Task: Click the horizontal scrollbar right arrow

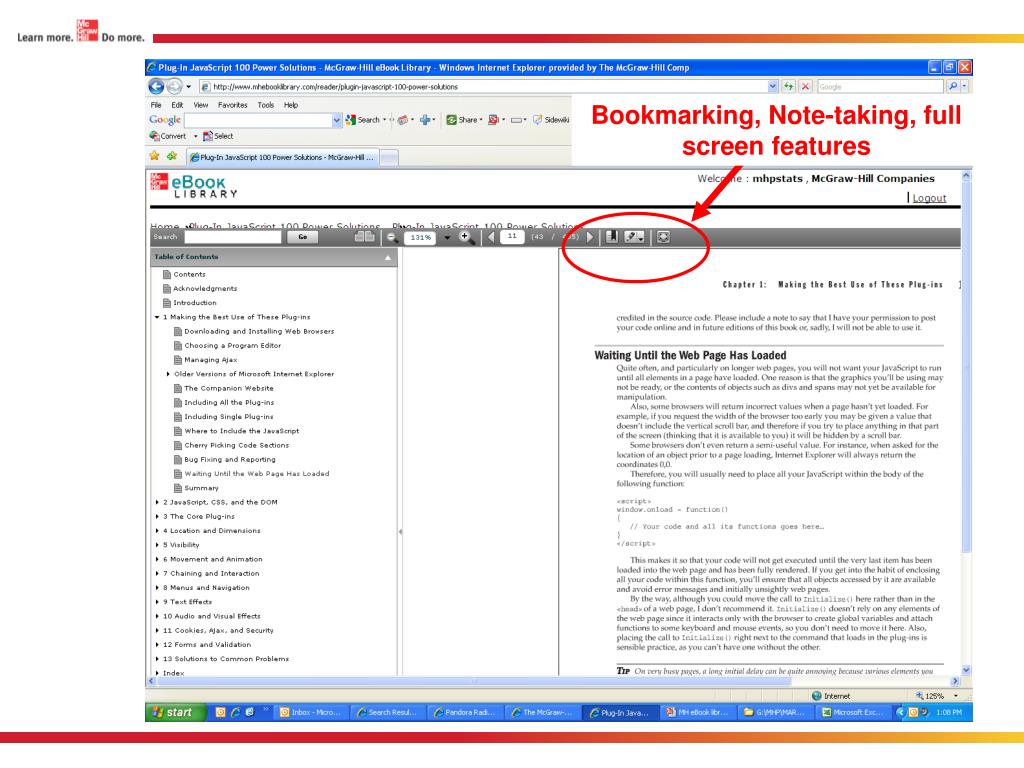Action: click(x=955, y=680)
